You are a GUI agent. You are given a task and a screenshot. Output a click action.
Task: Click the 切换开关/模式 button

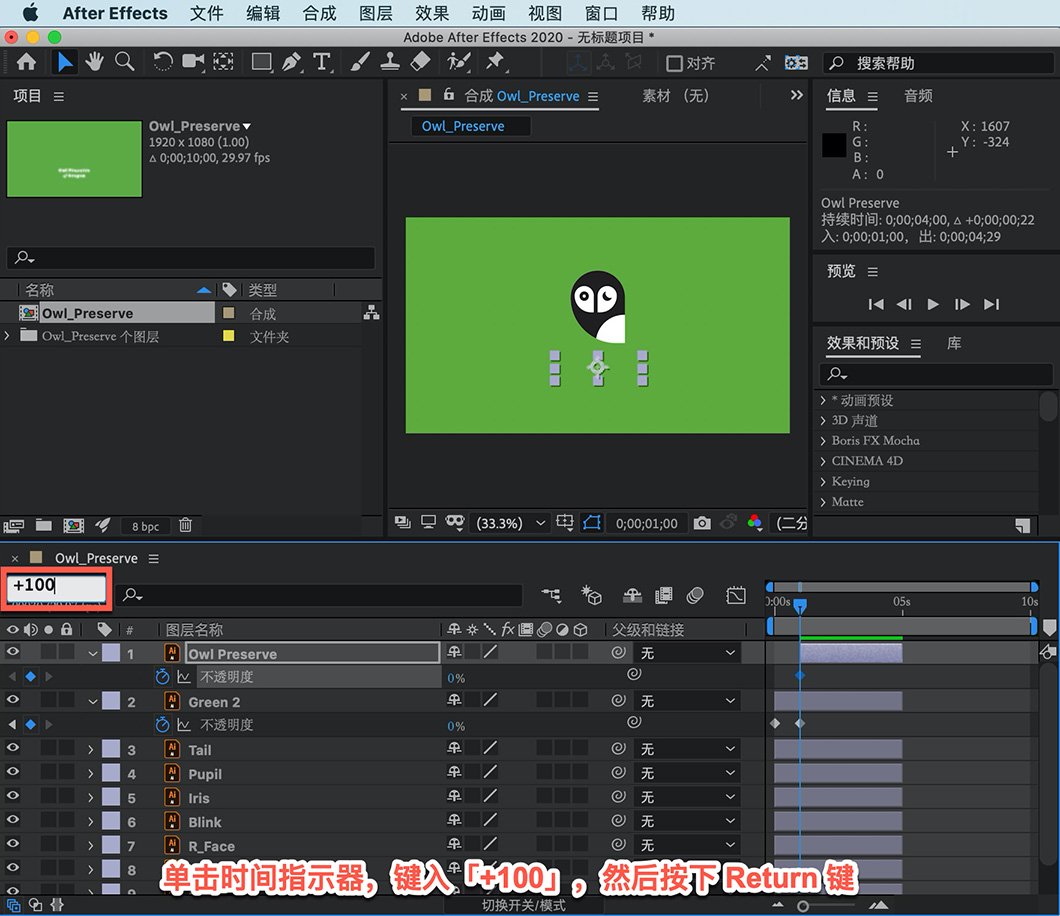[x=523, y=905]
